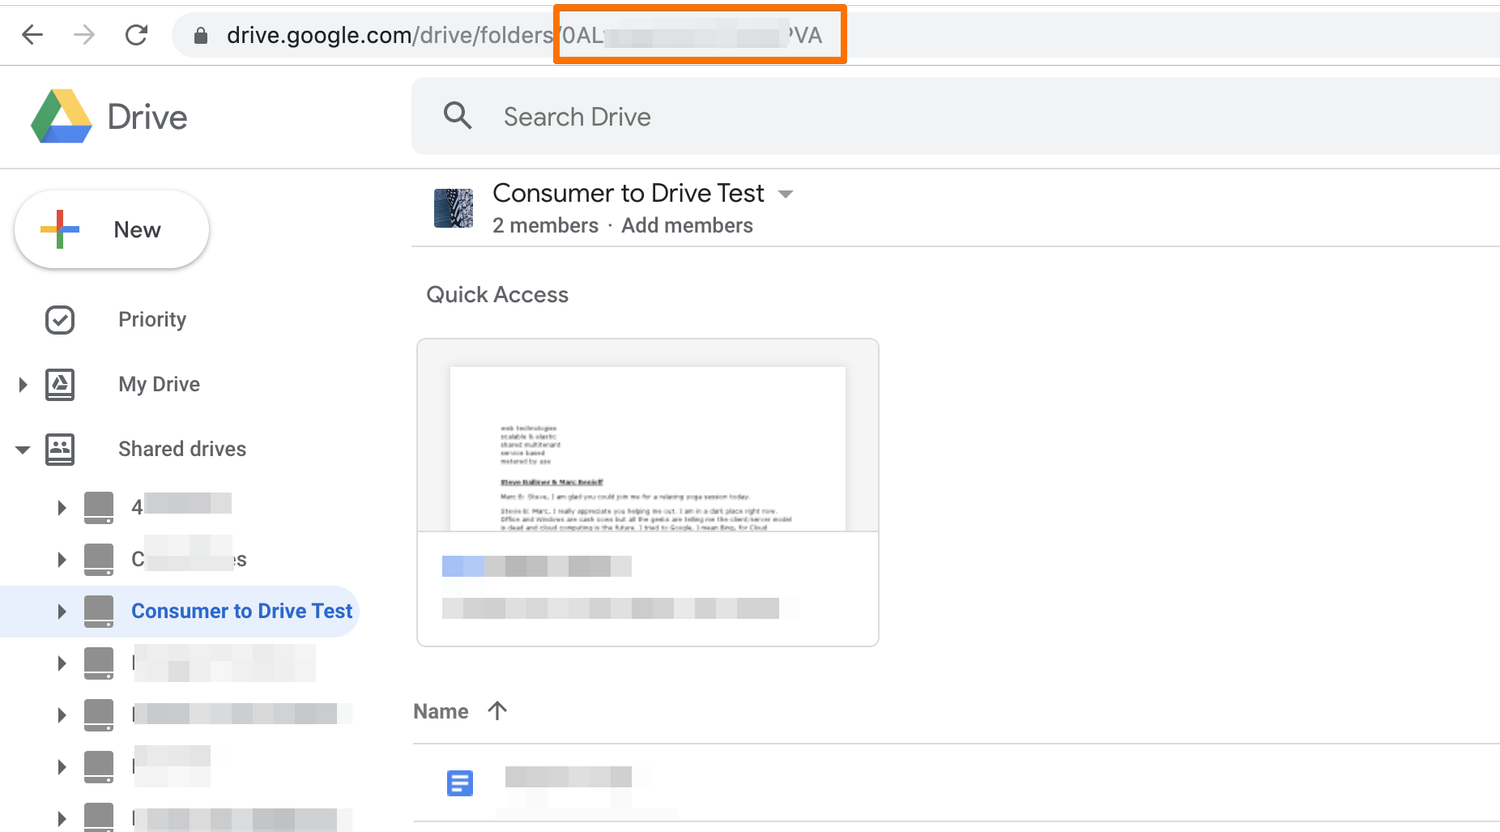Open My Drive in the sidebar
The width and height of the screenshot is (1500, 832).
(x=159, y=384)
